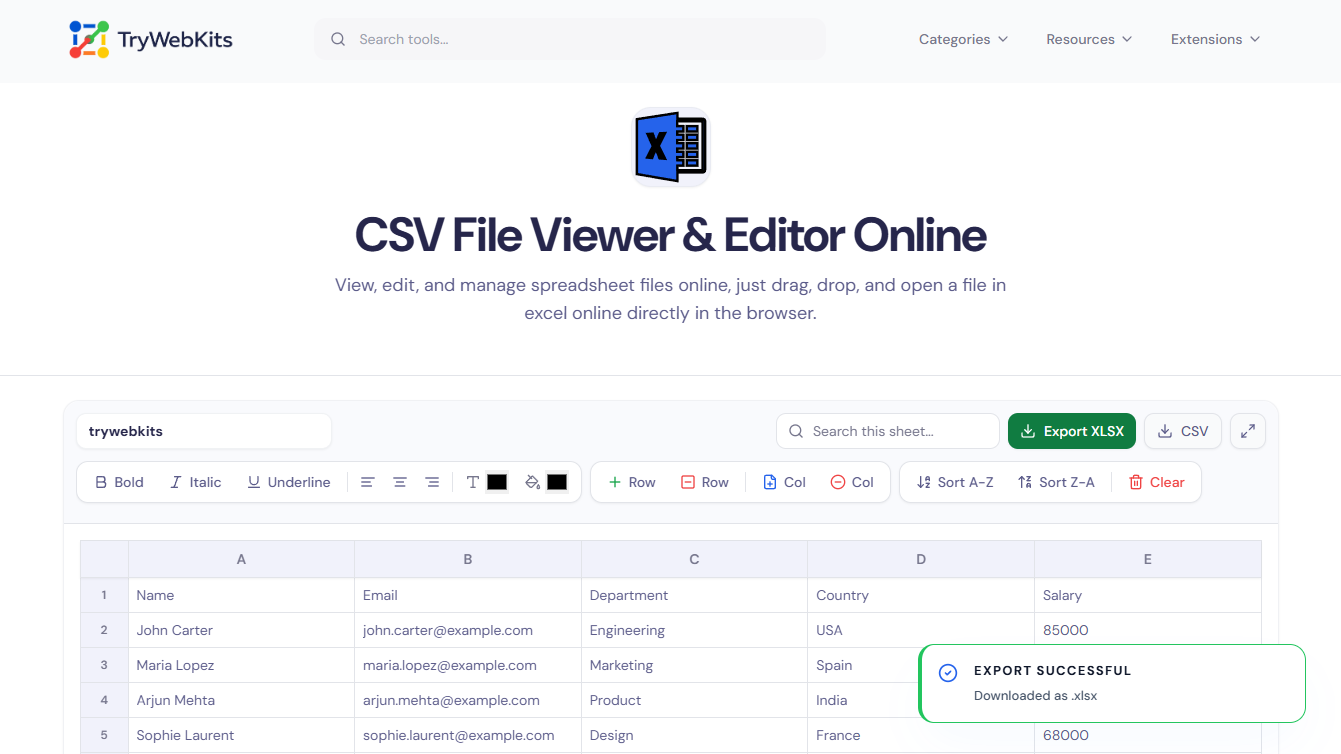Apply italic formatting
This screenshot has height=754, width=1341.
[x=195, y=481]
